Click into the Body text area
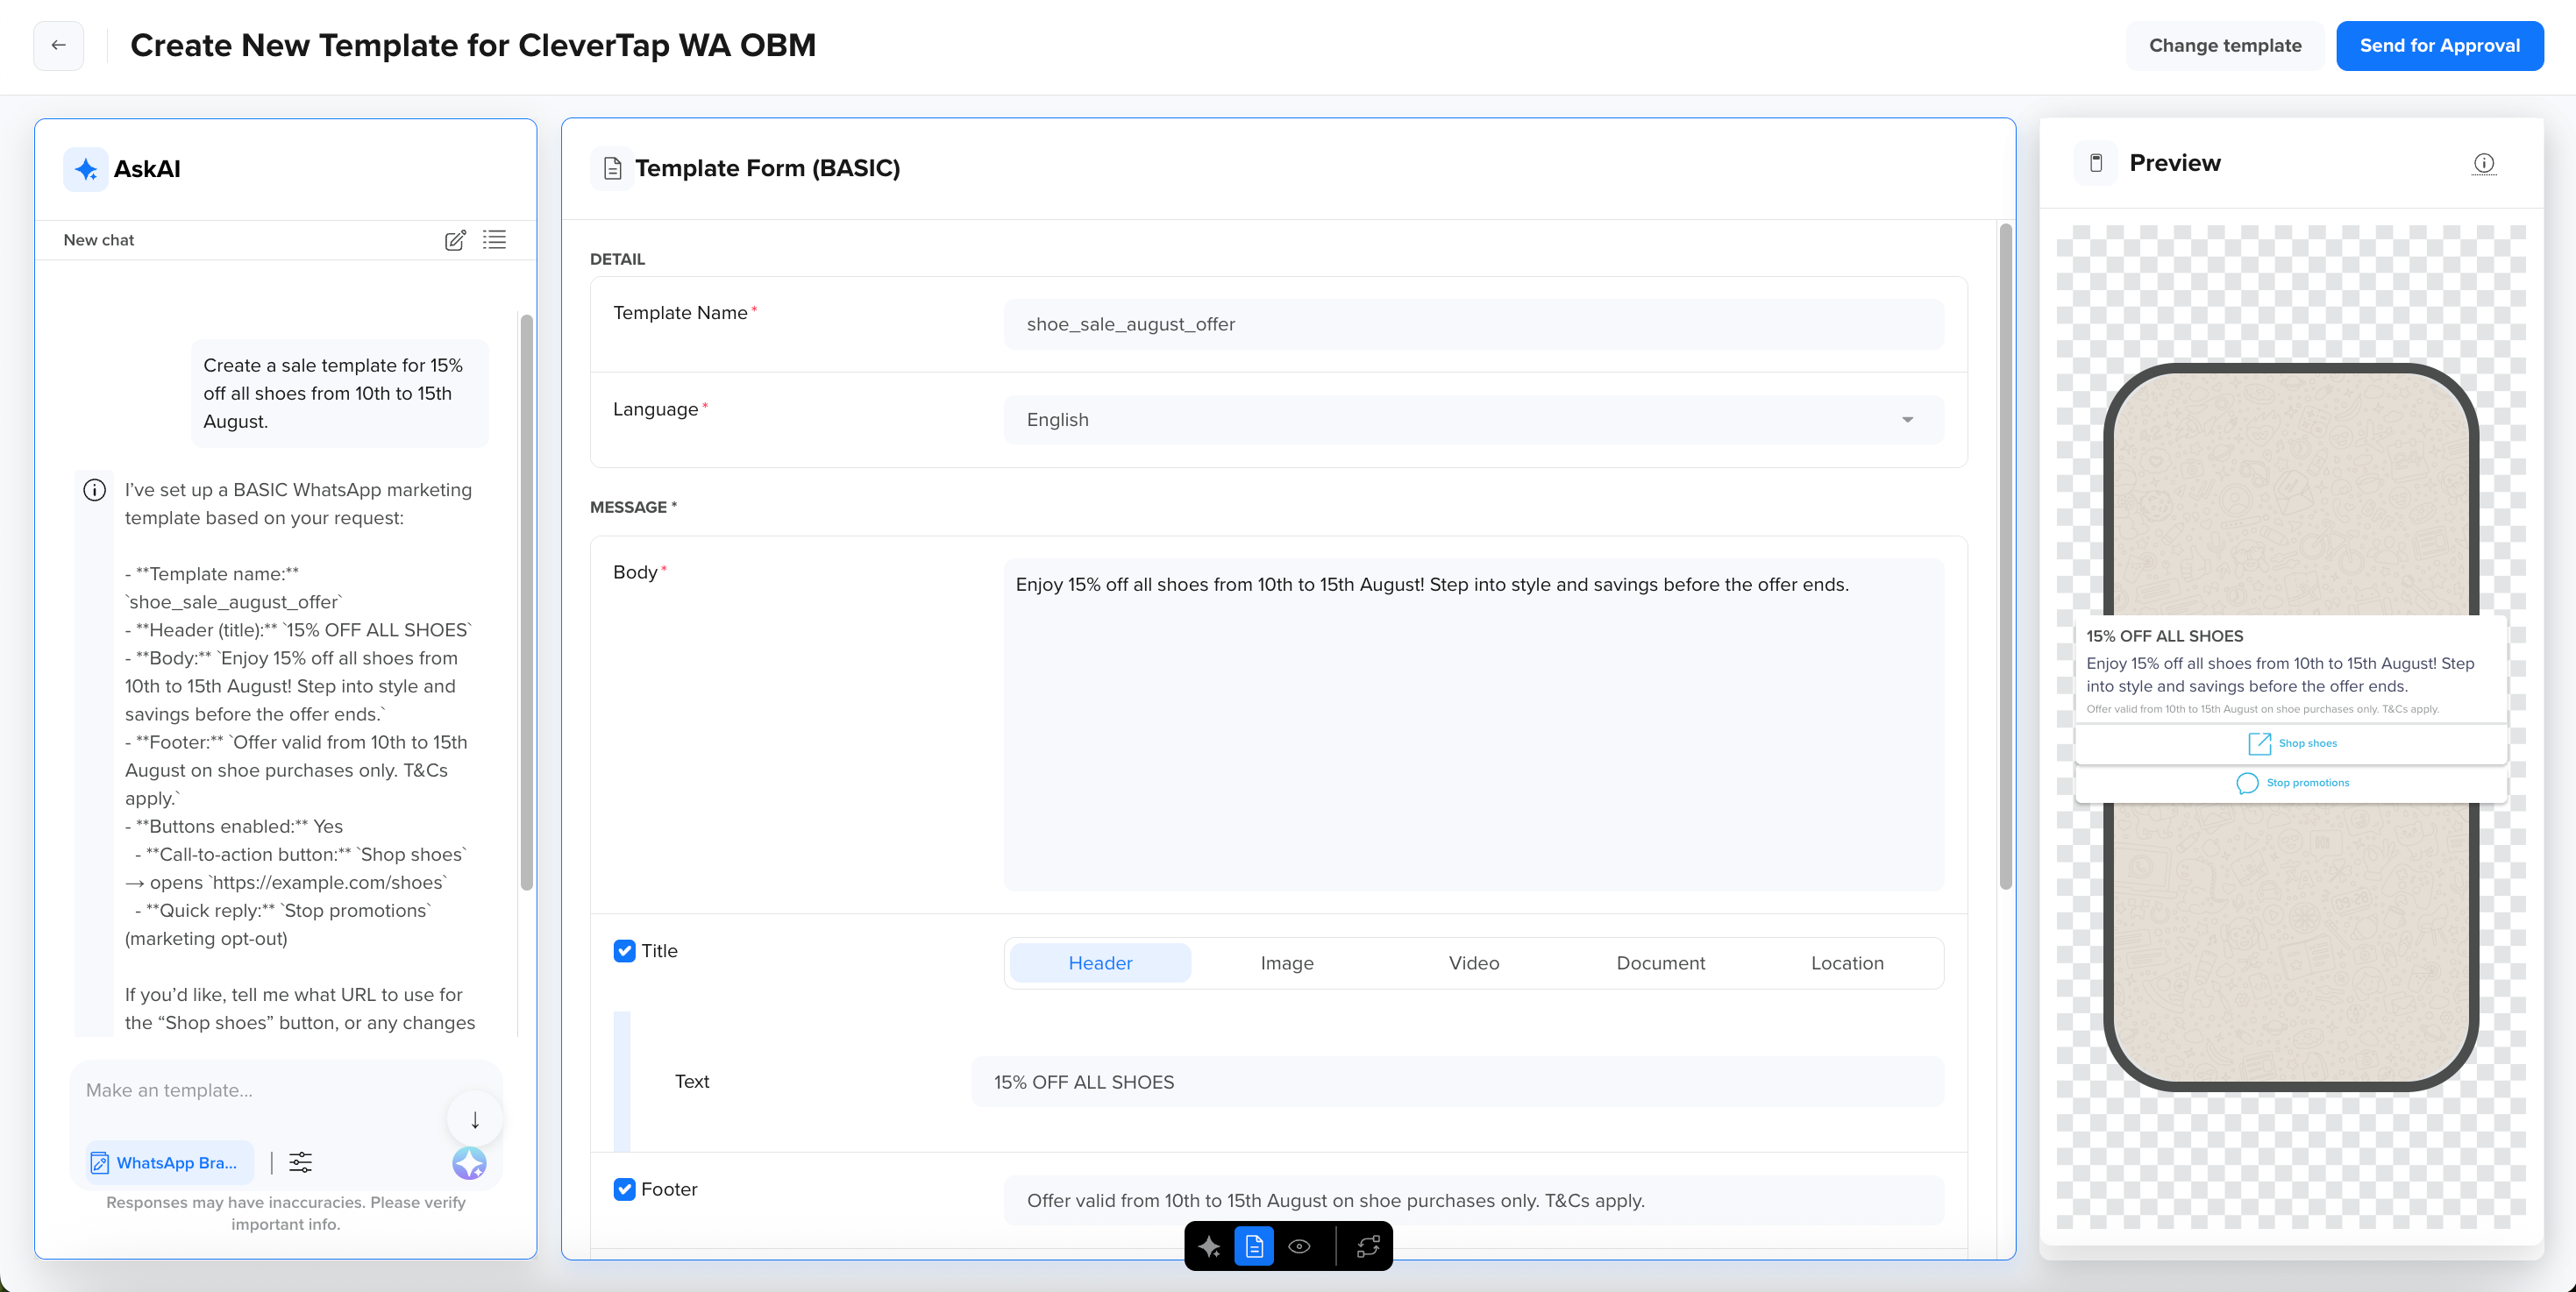 (x=1474, y=725)
